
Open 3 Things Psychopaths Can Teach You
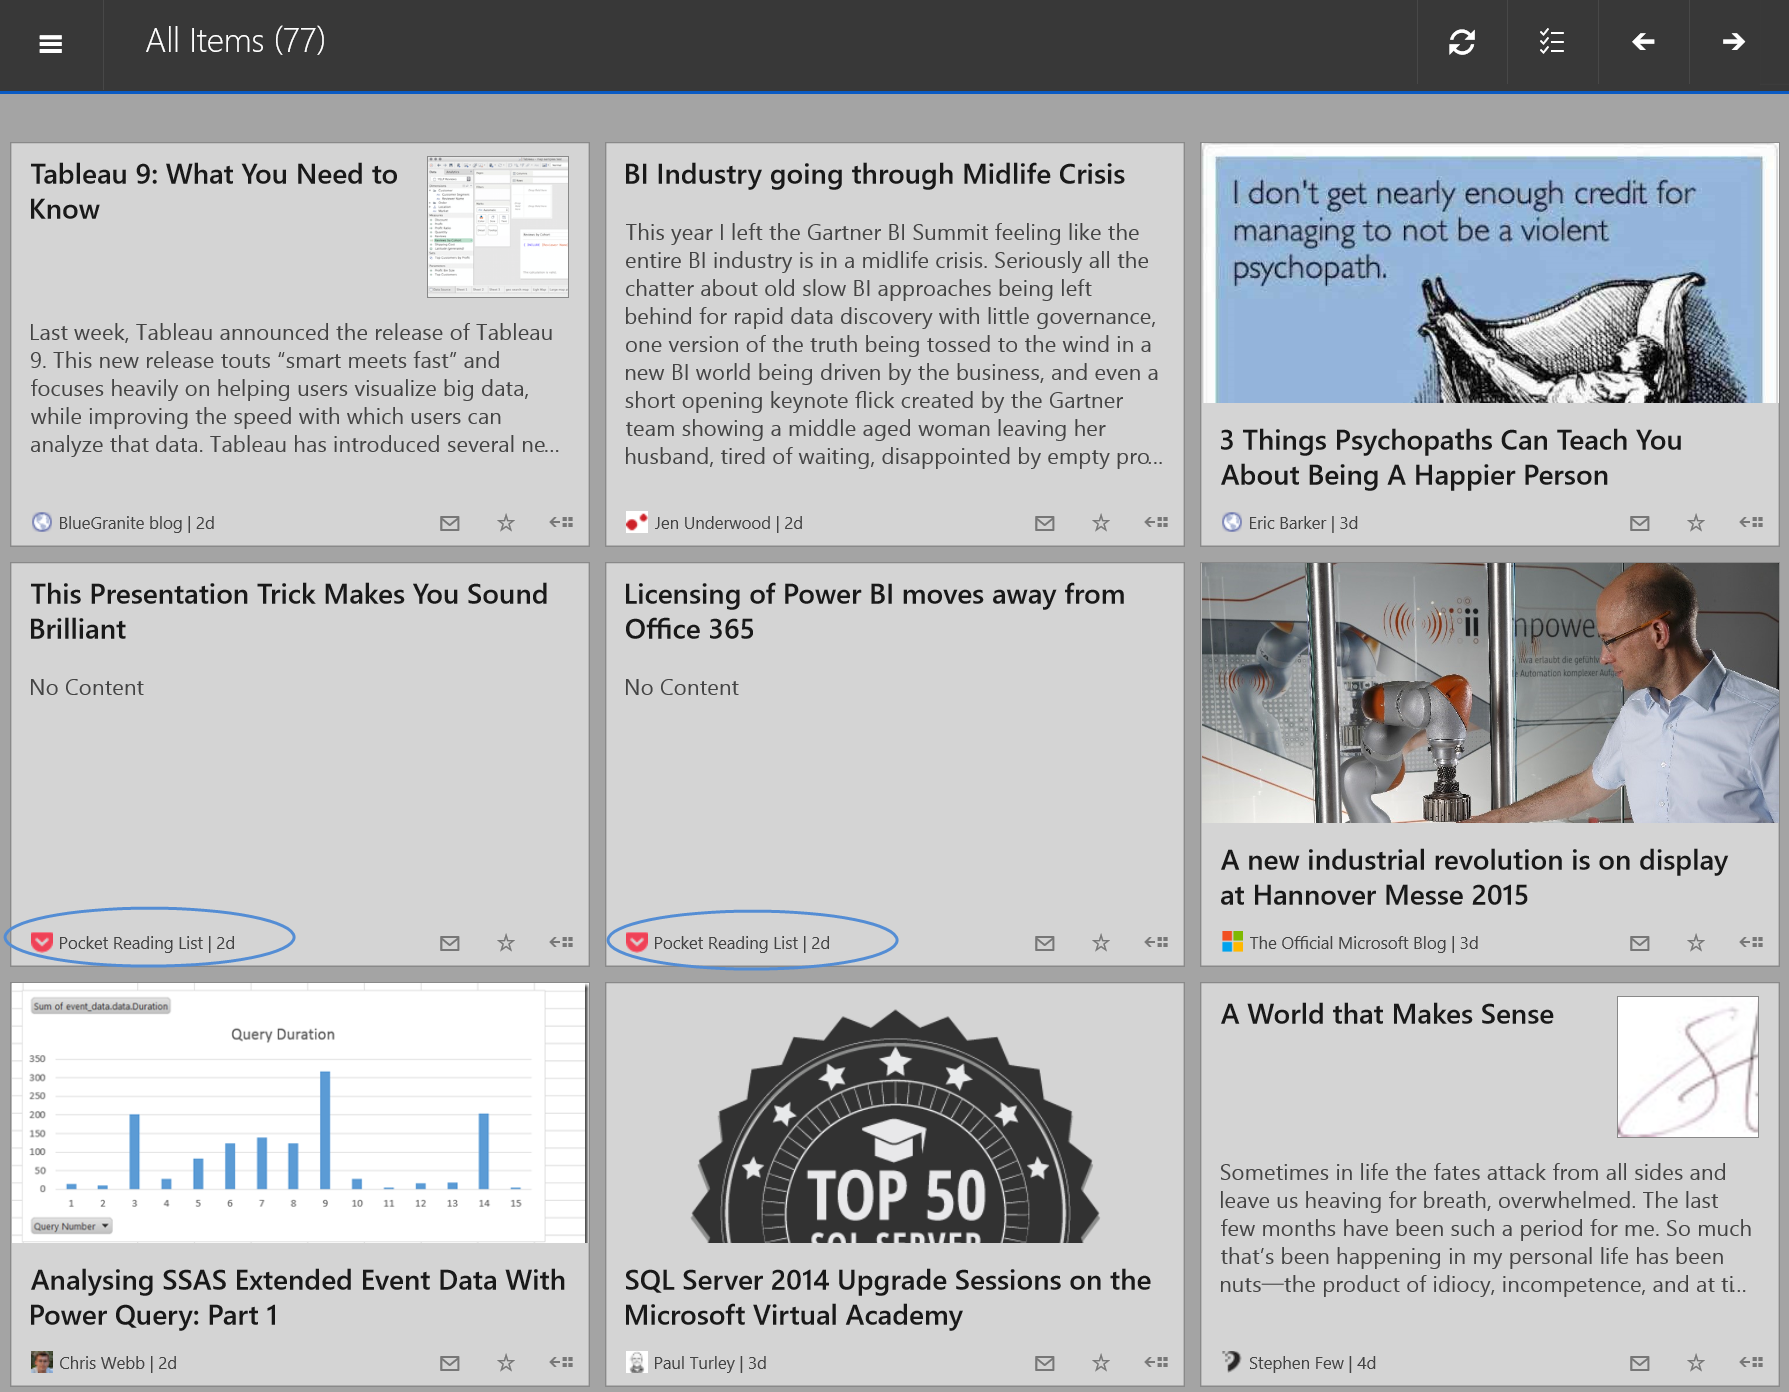[x=1450, y=457]
